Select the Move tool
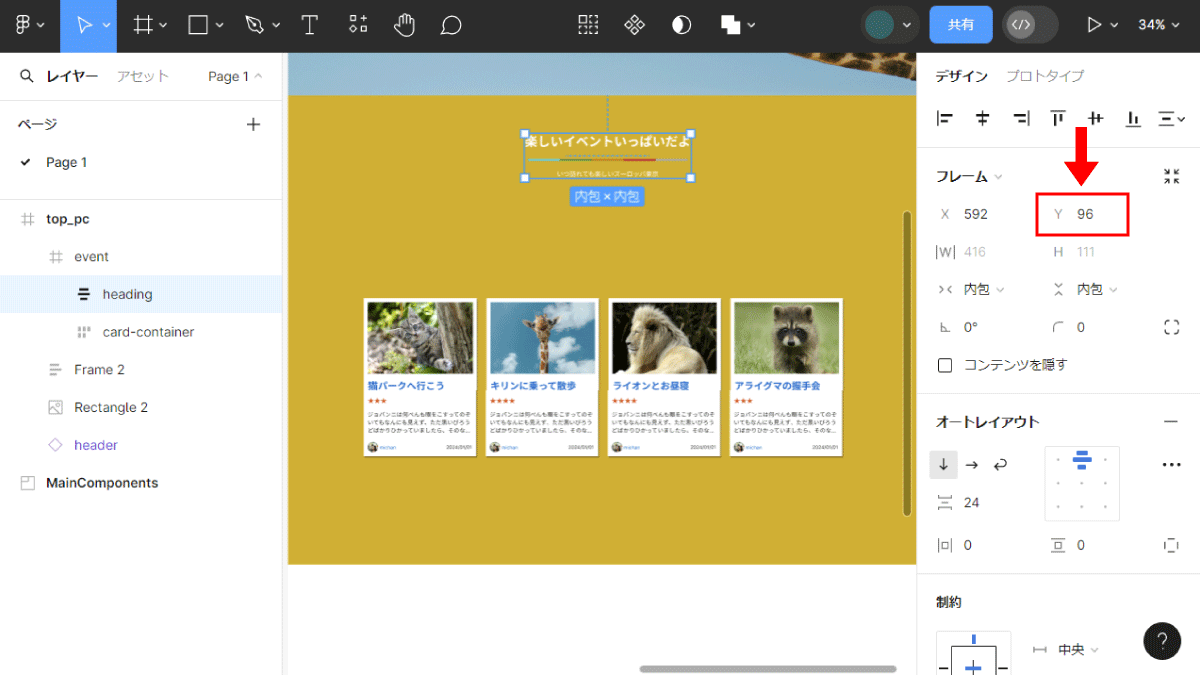Screen dimensions: 1200x675 click(83, 25)
